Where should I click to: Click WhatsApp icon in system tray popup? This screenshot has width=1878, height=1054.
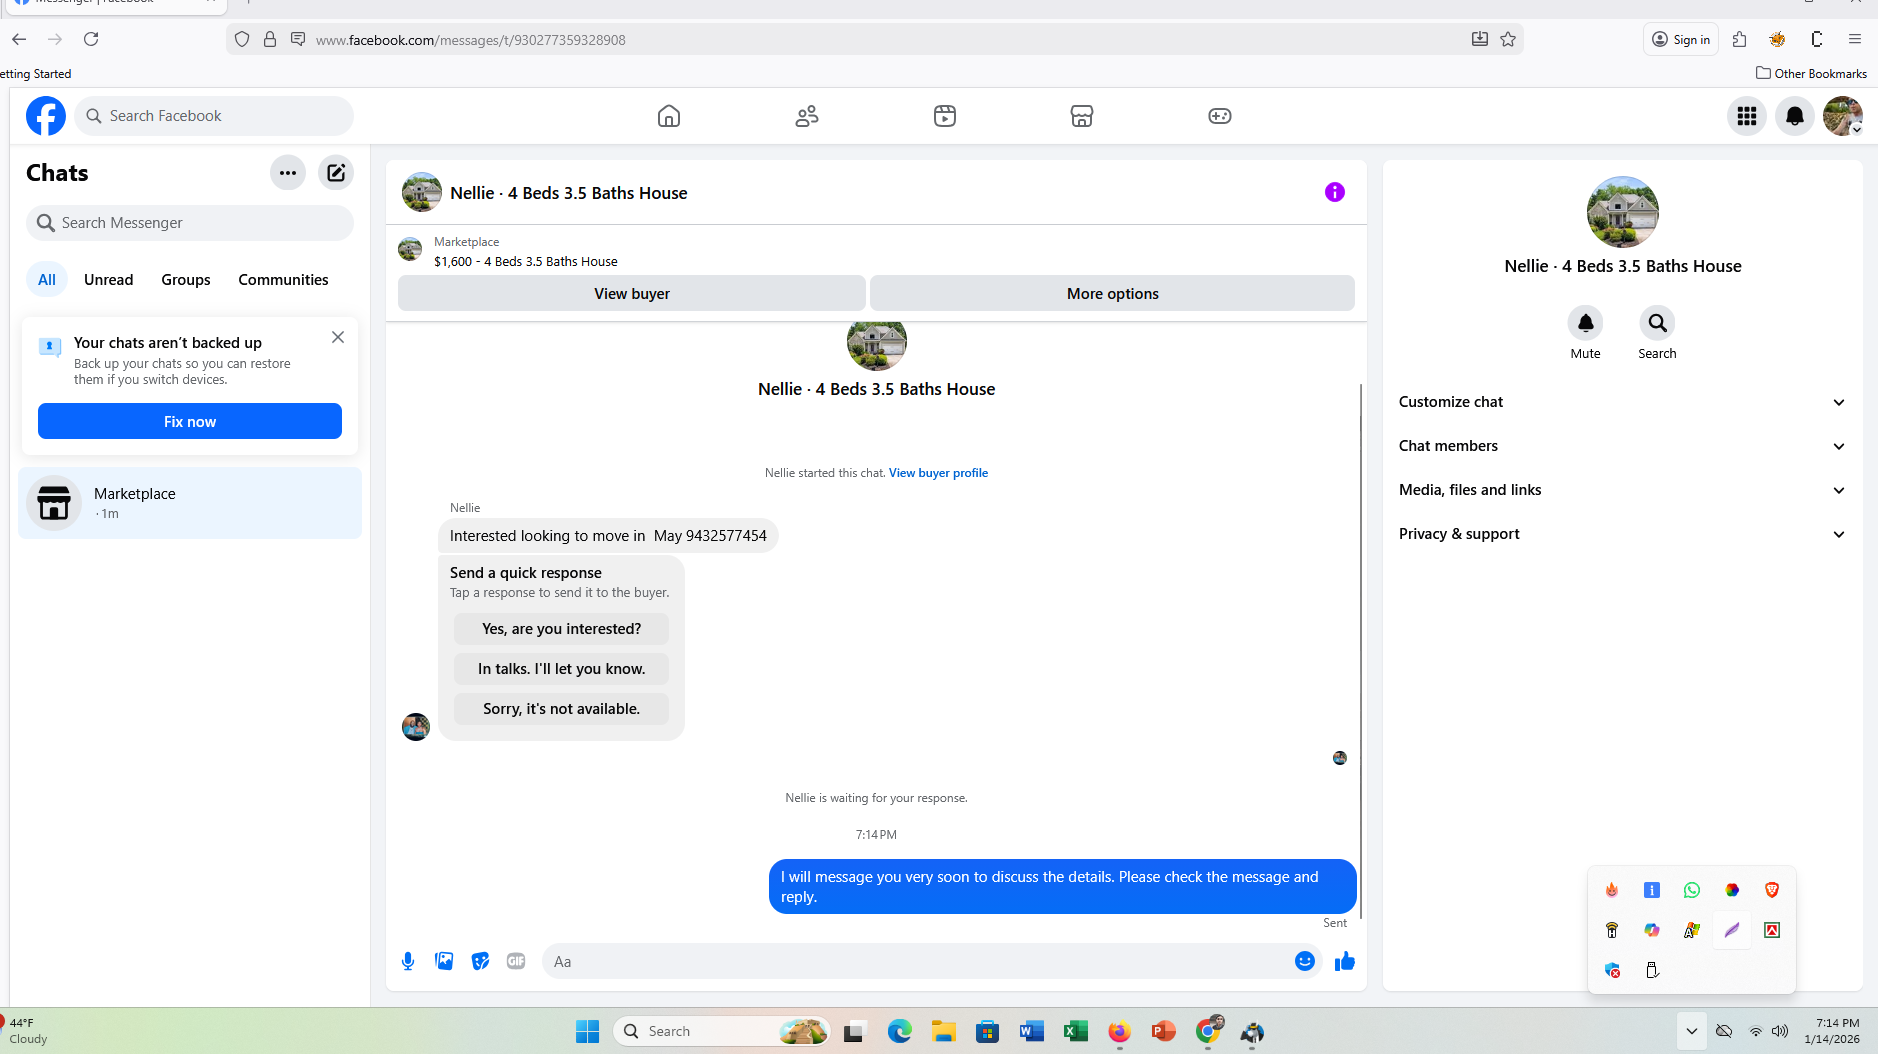1692,890
